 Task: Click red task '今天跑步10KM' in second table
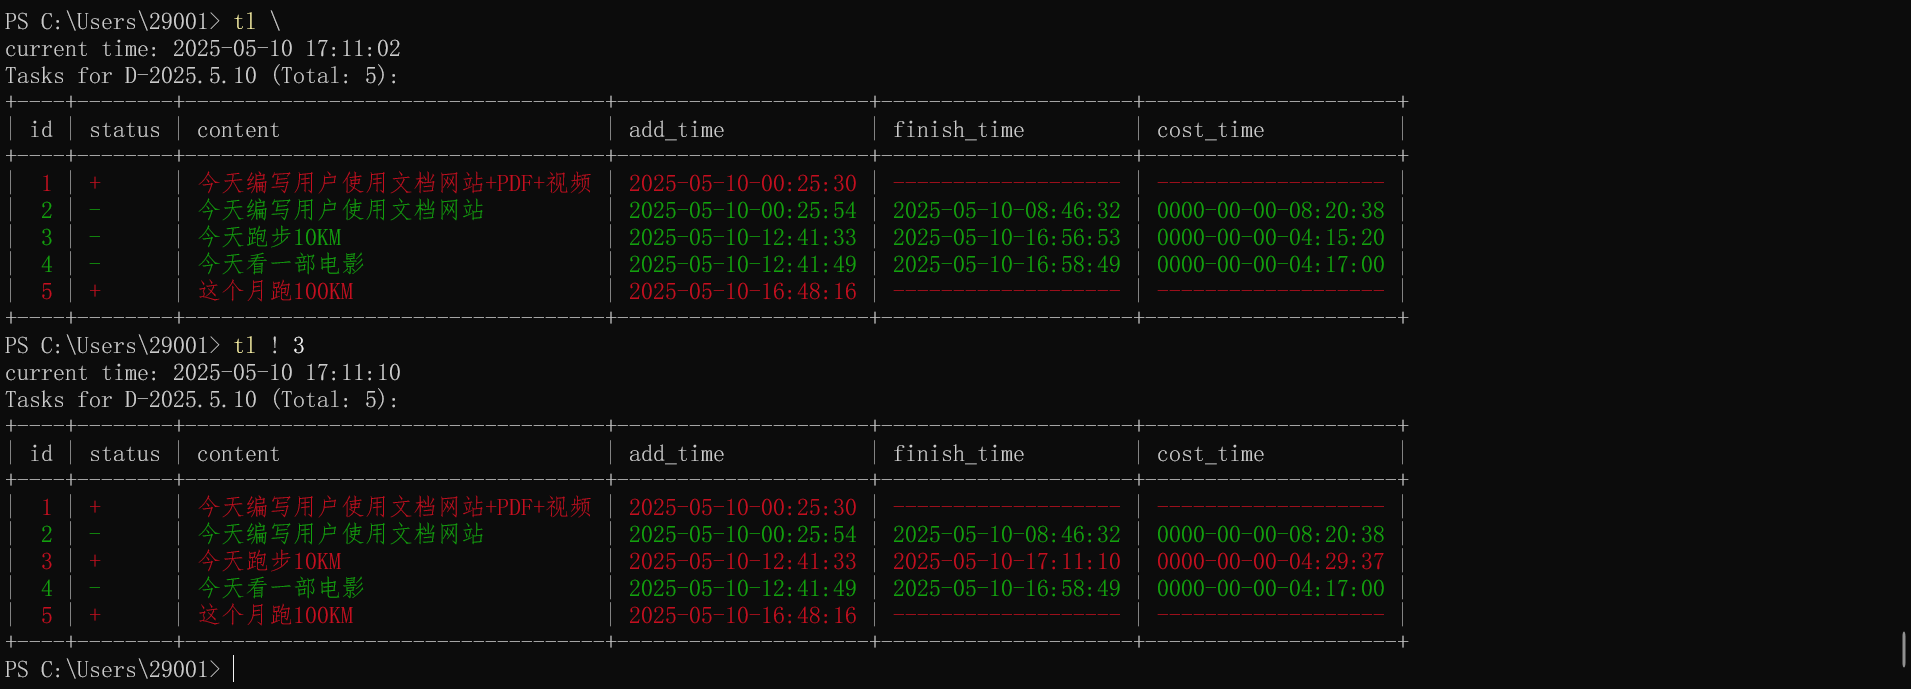point(270,561)
